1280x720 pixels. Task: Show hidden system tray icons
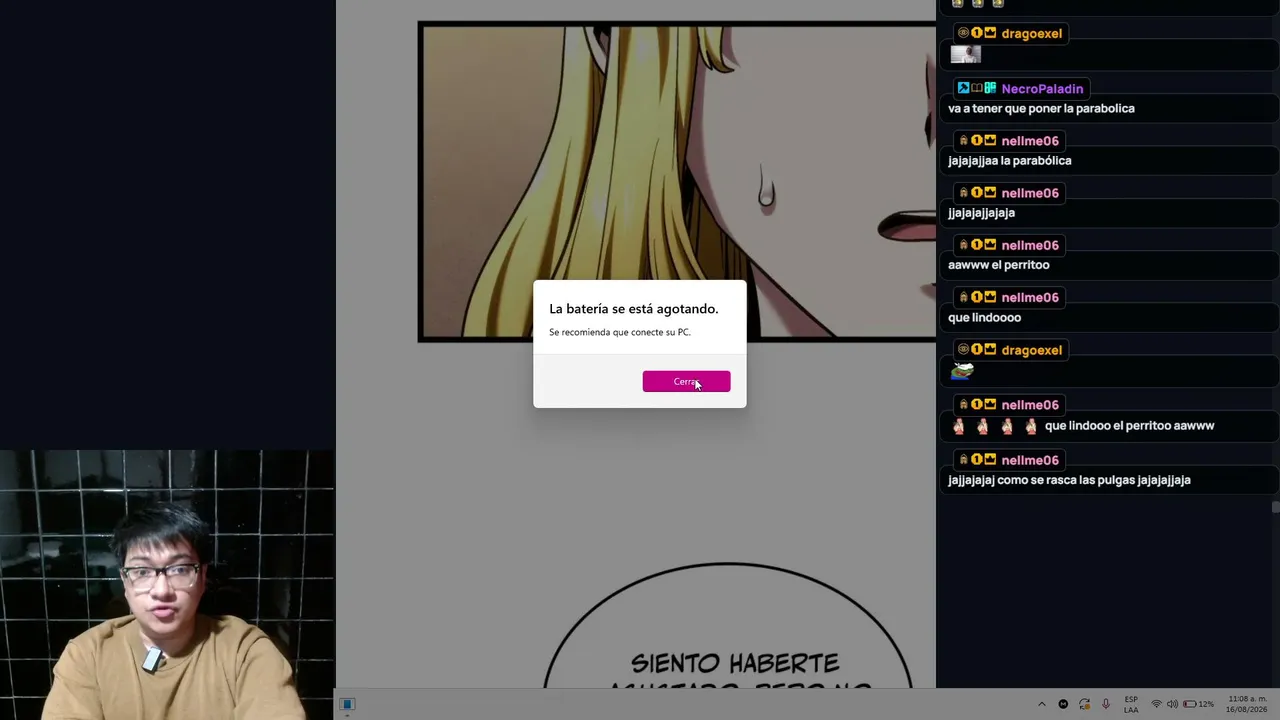(x=1042, y=704)
